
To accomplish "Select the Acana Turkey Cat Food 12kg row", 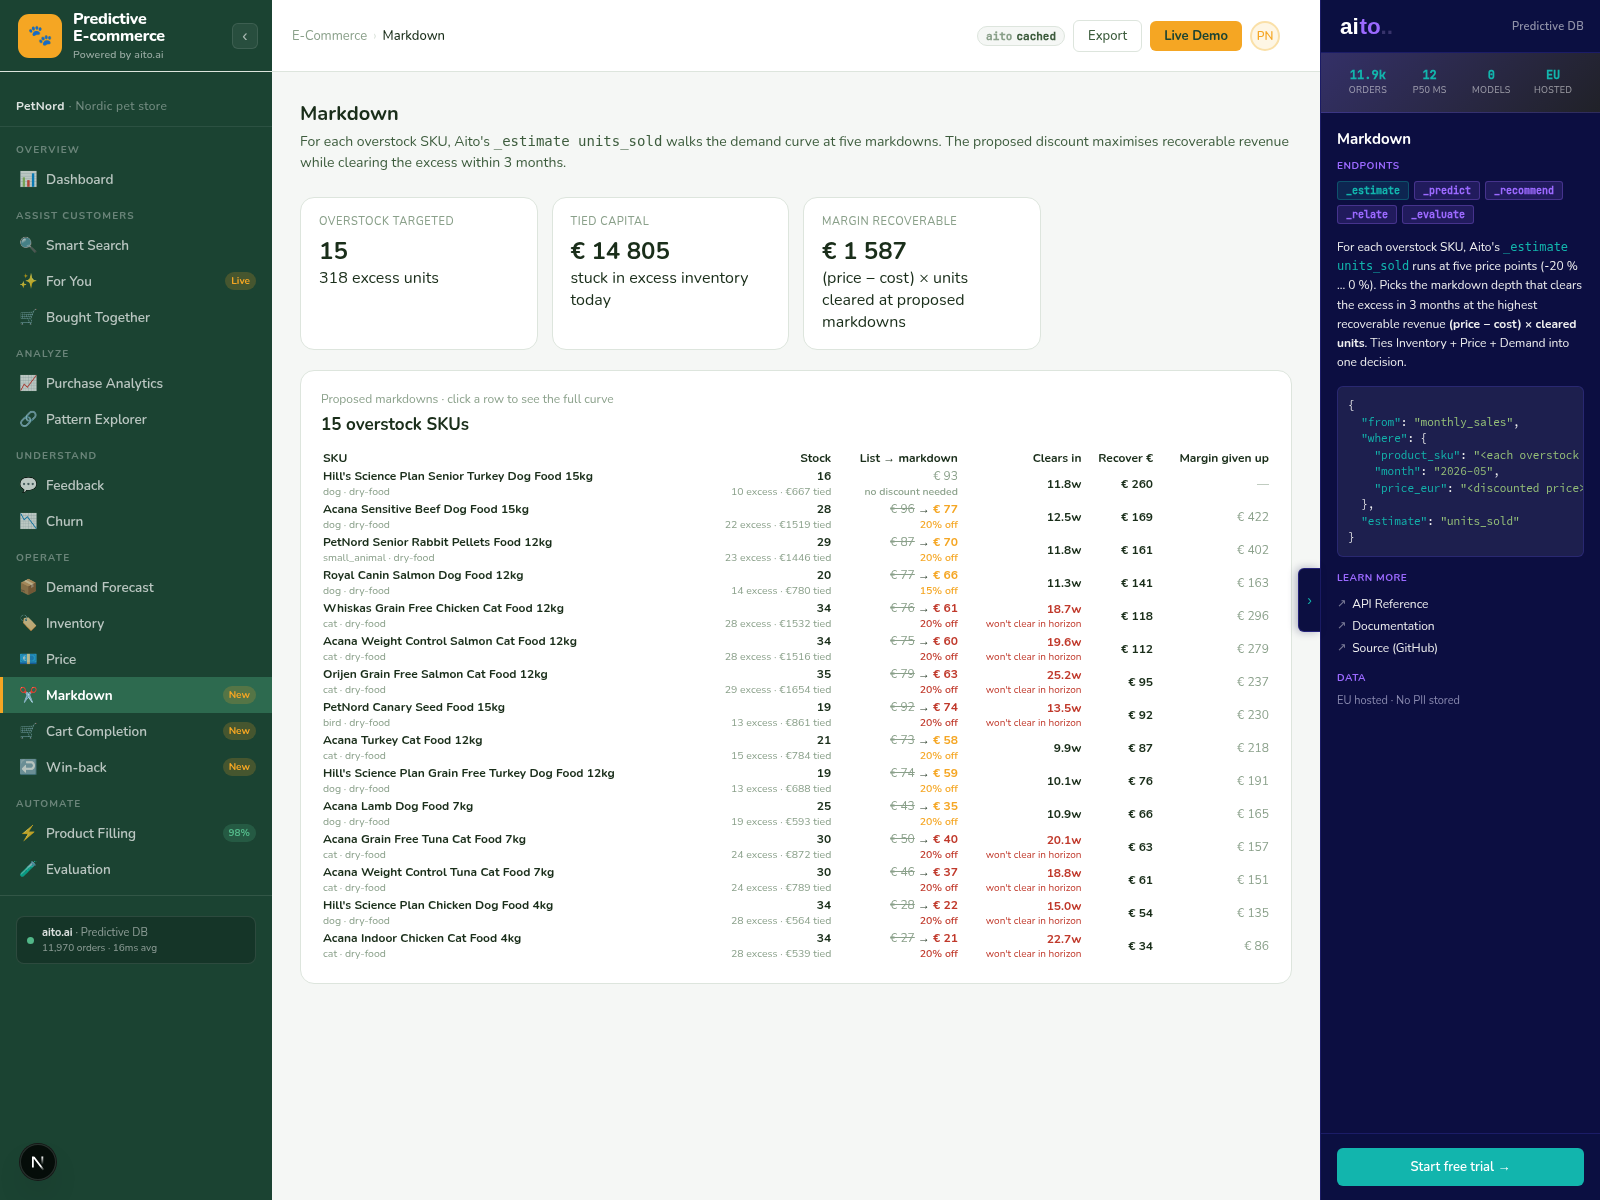I will [x=796, y=748].
